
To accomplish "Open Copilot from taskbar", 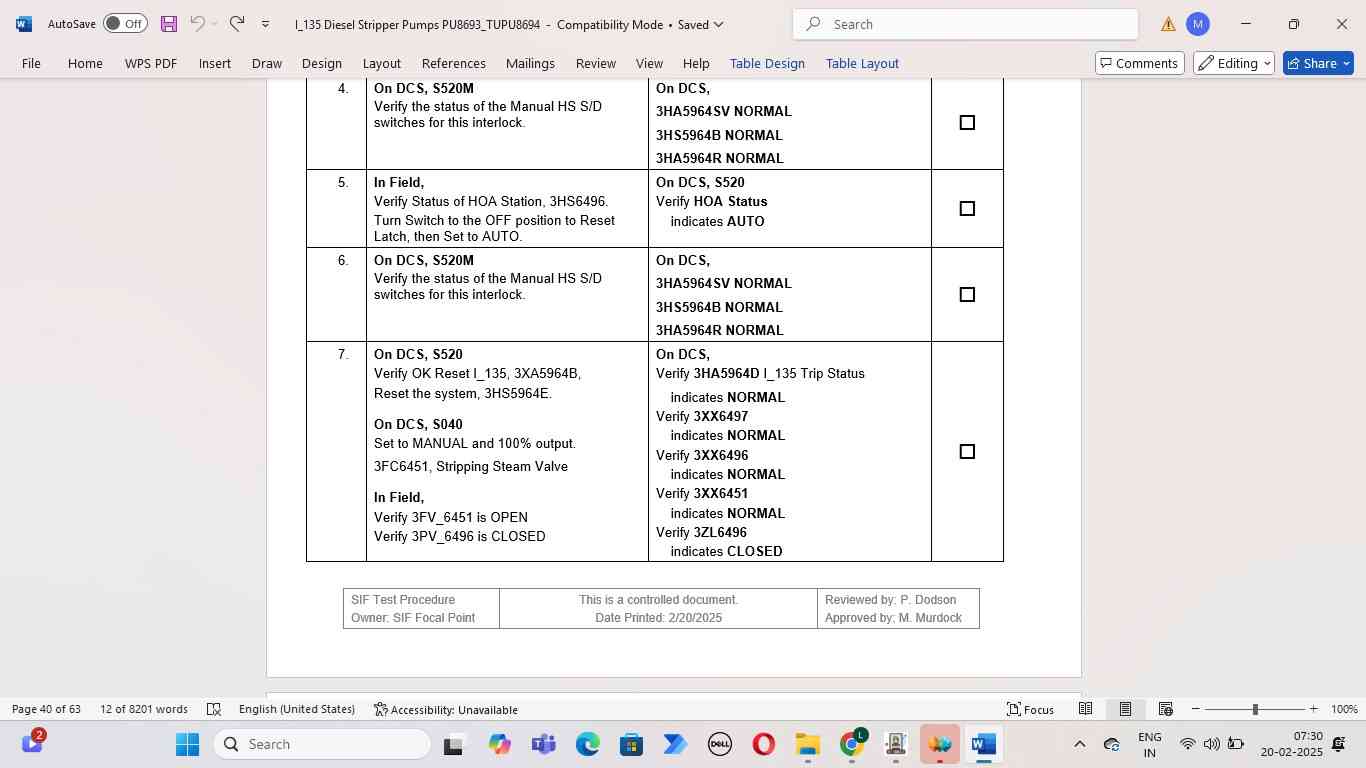I will [499, 744].
